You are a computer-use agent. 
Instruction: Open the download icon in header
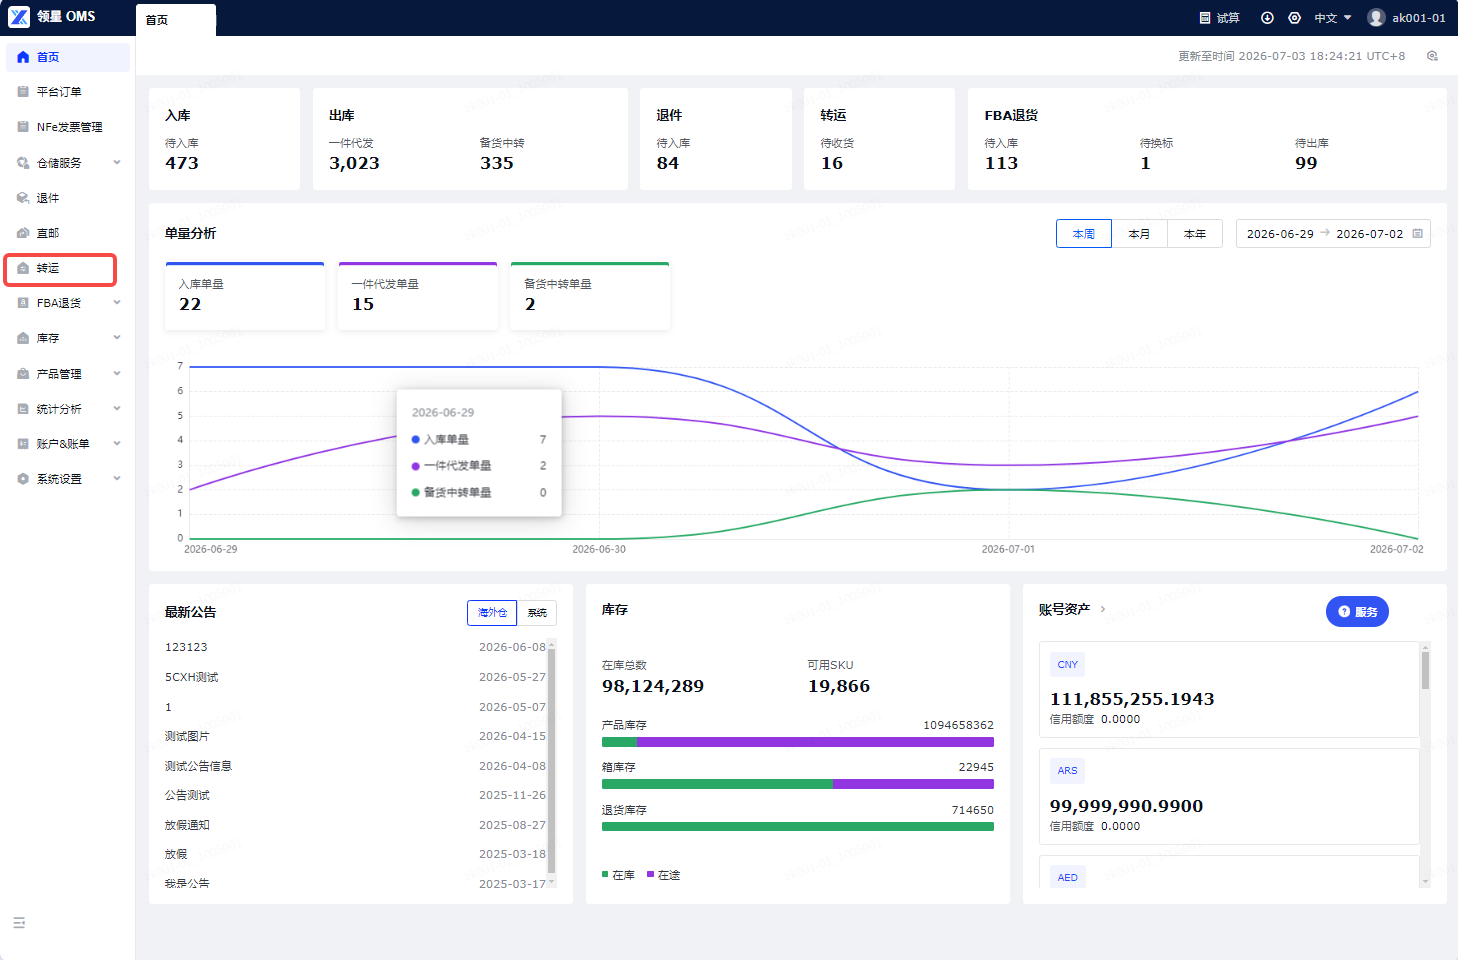[x=1267, y=18]
